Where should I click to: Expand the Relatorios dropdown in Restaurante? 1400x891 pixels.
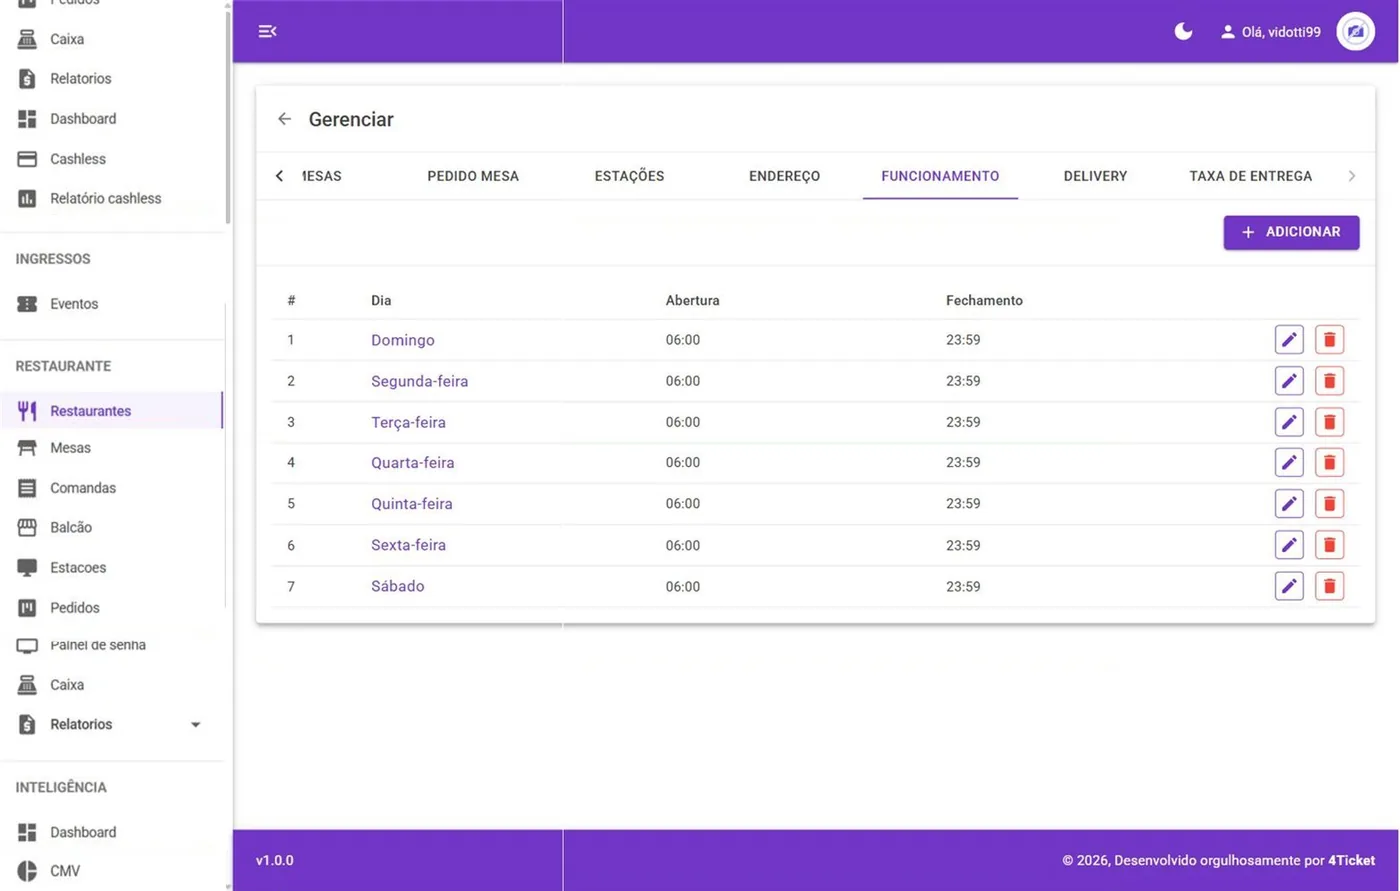[196, 725]
